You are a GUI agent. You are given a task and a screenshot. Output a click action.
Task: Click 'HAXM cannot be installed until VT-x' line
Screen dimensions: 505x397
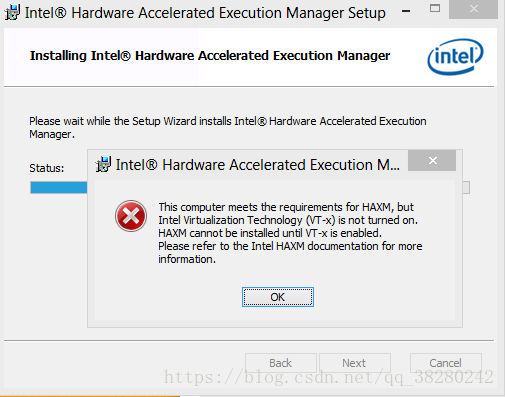(270, 233)
